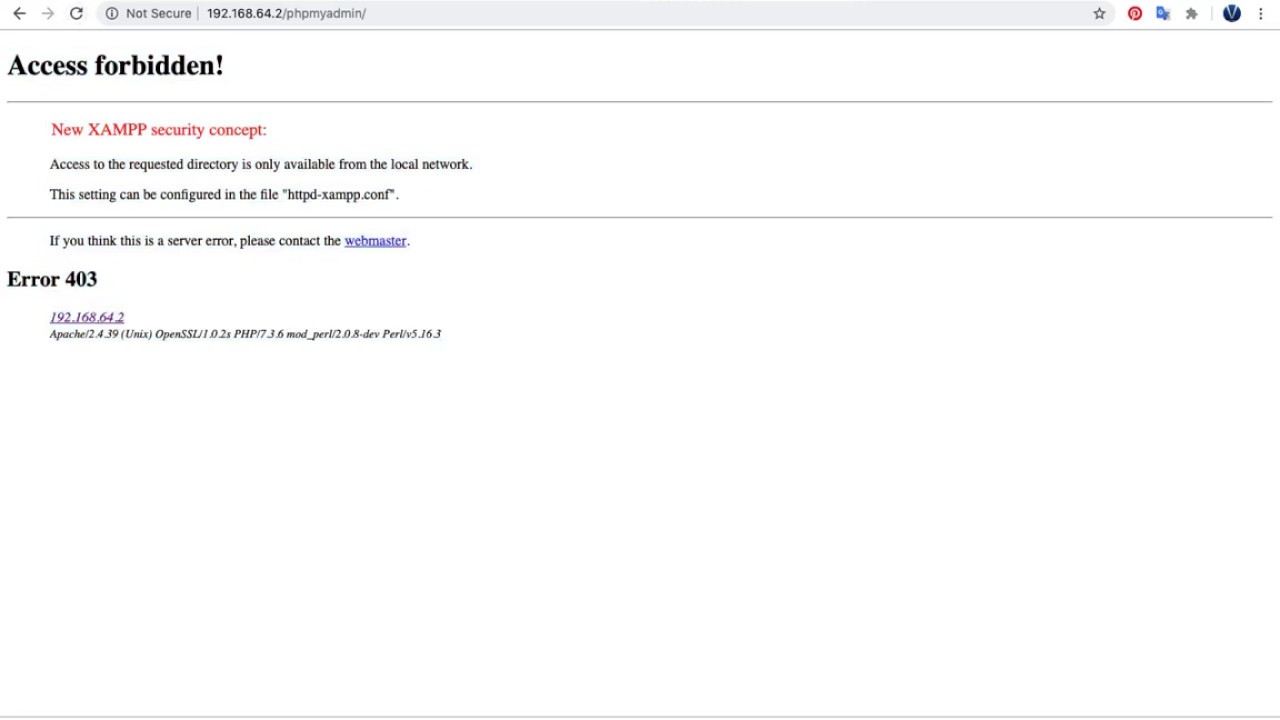Open the Chrome three-dot menu
Viewport: 1280px width, 720px height.
point(1260,13)
